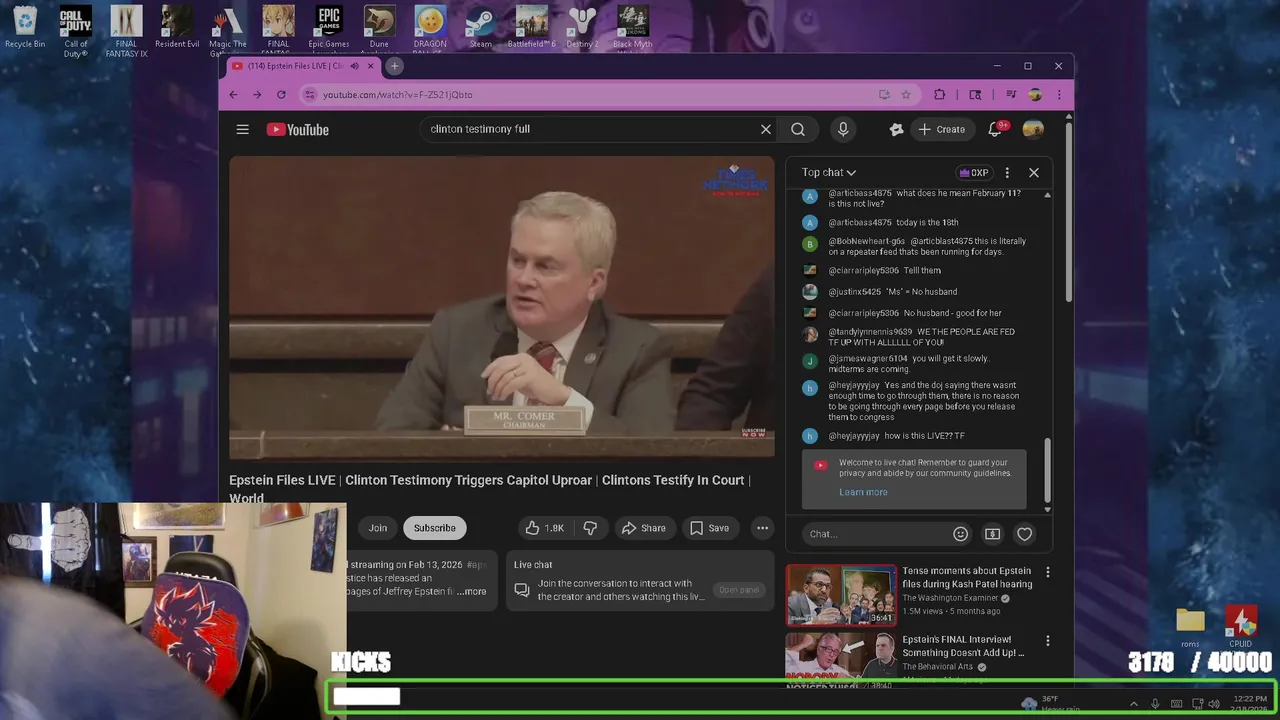This screenshot has width=1280, height=720.
Task: Open CPUID desktop shortcut
Action: (1241, 627)
